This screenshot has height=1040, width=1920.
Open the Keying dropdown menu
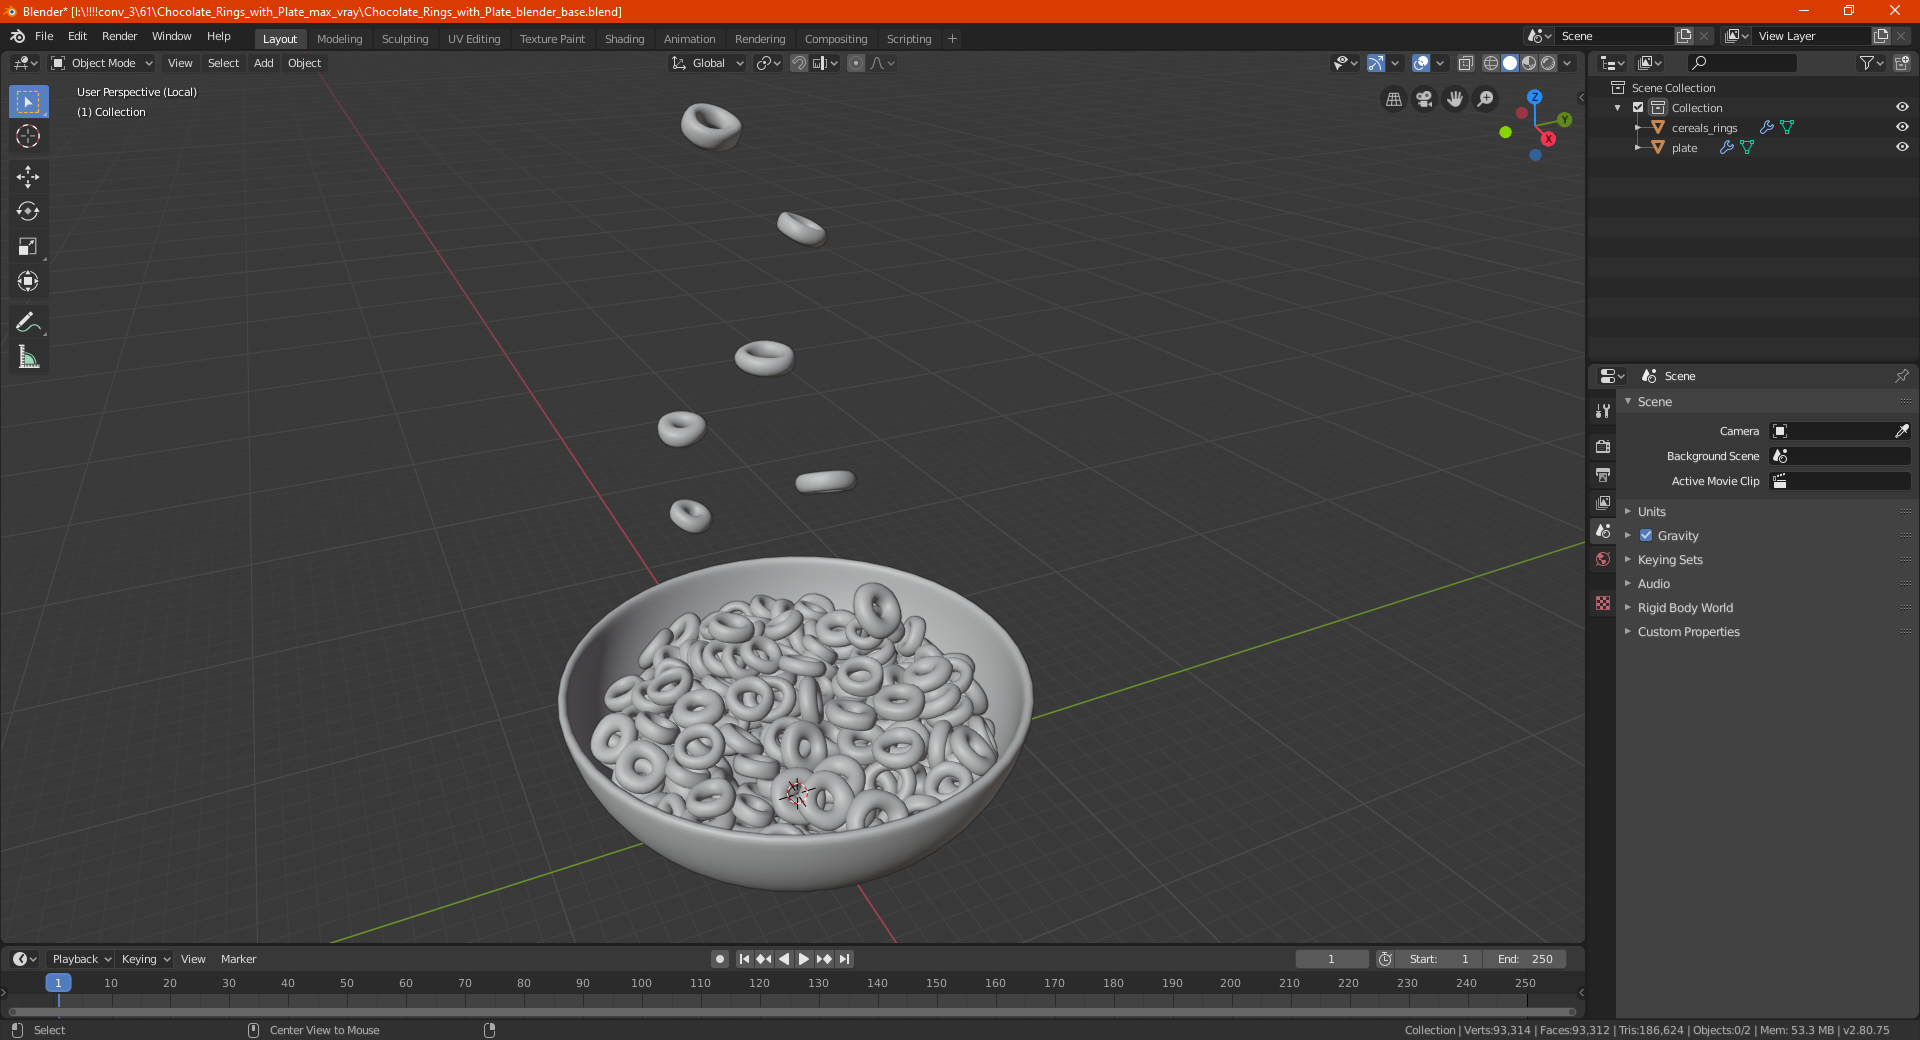[x=145, y=959]
